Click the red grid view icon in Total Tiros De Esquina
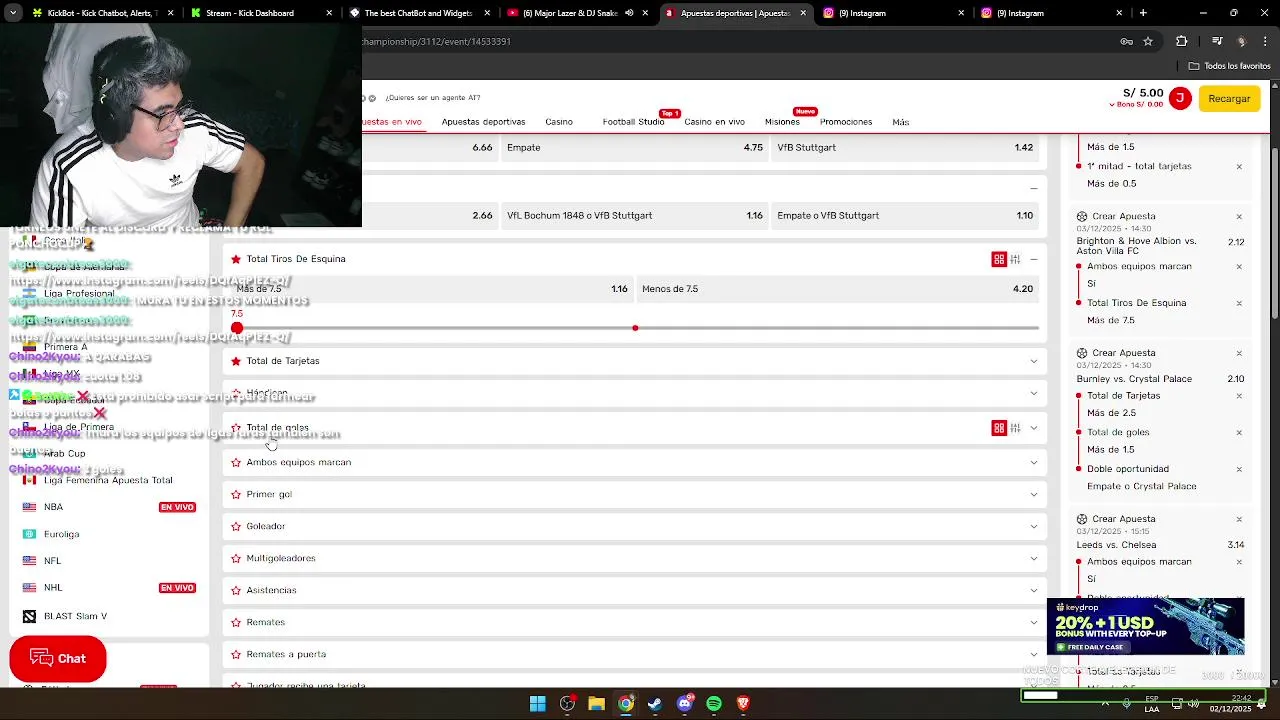 (998, 259)
